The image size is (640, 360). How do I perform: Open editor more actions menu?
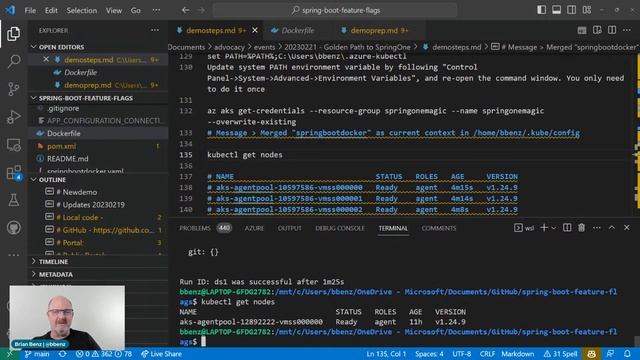pos(627,30)
